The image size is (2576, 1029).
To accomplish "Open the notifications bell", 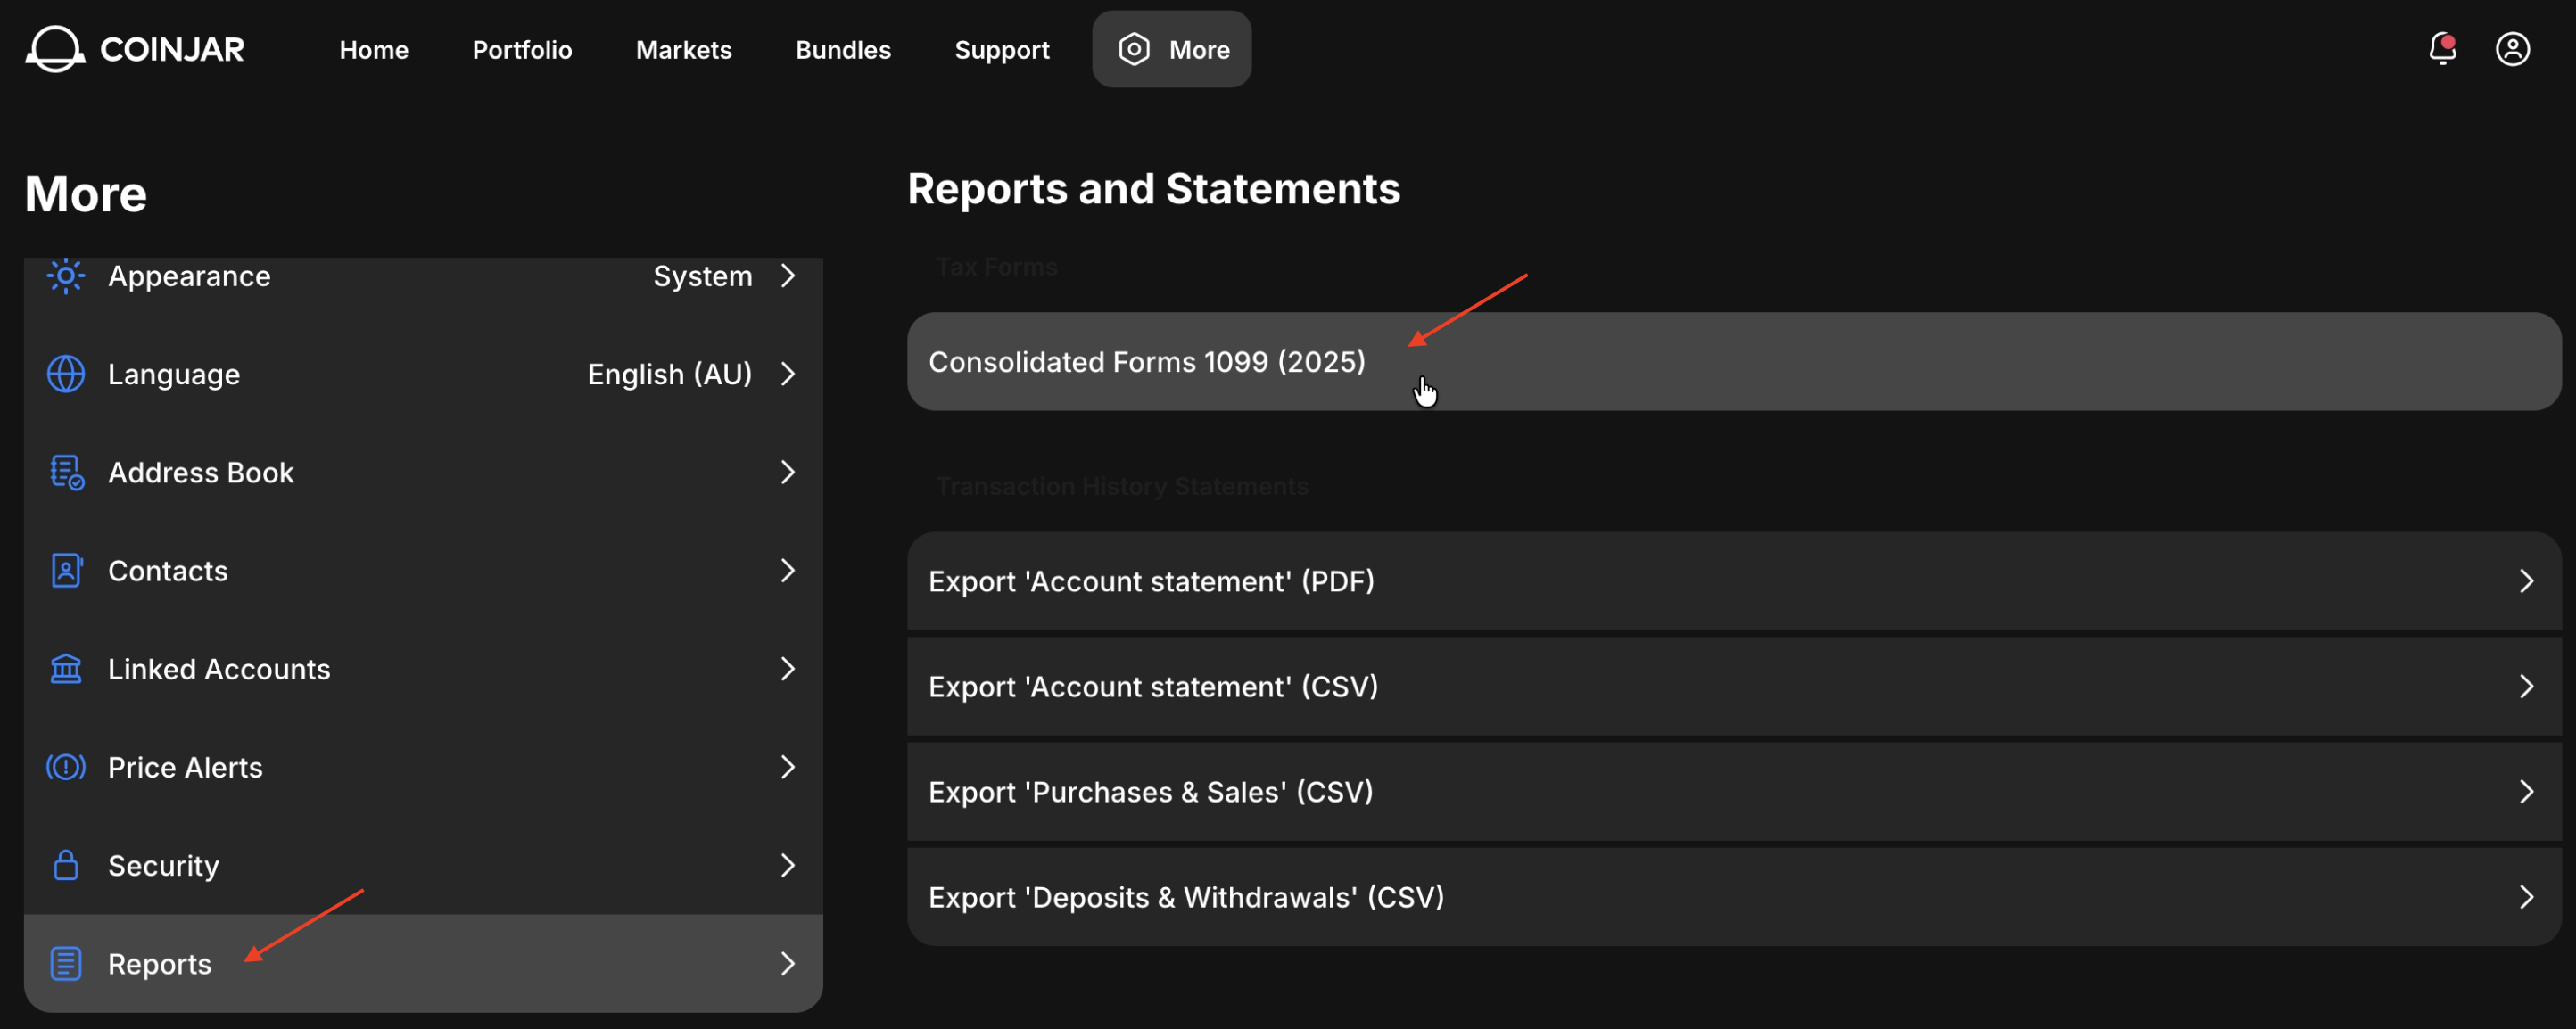I will click(2443, 49).
